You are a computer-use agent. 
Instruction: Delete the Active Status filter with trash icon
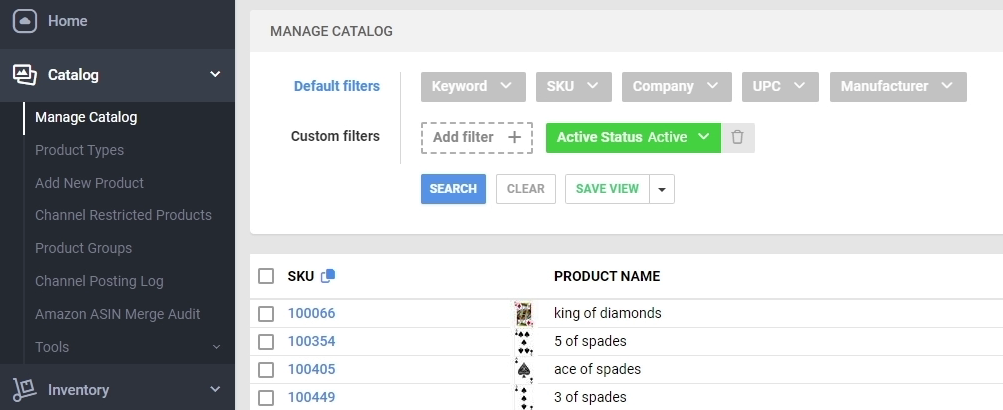click(738, 137)
